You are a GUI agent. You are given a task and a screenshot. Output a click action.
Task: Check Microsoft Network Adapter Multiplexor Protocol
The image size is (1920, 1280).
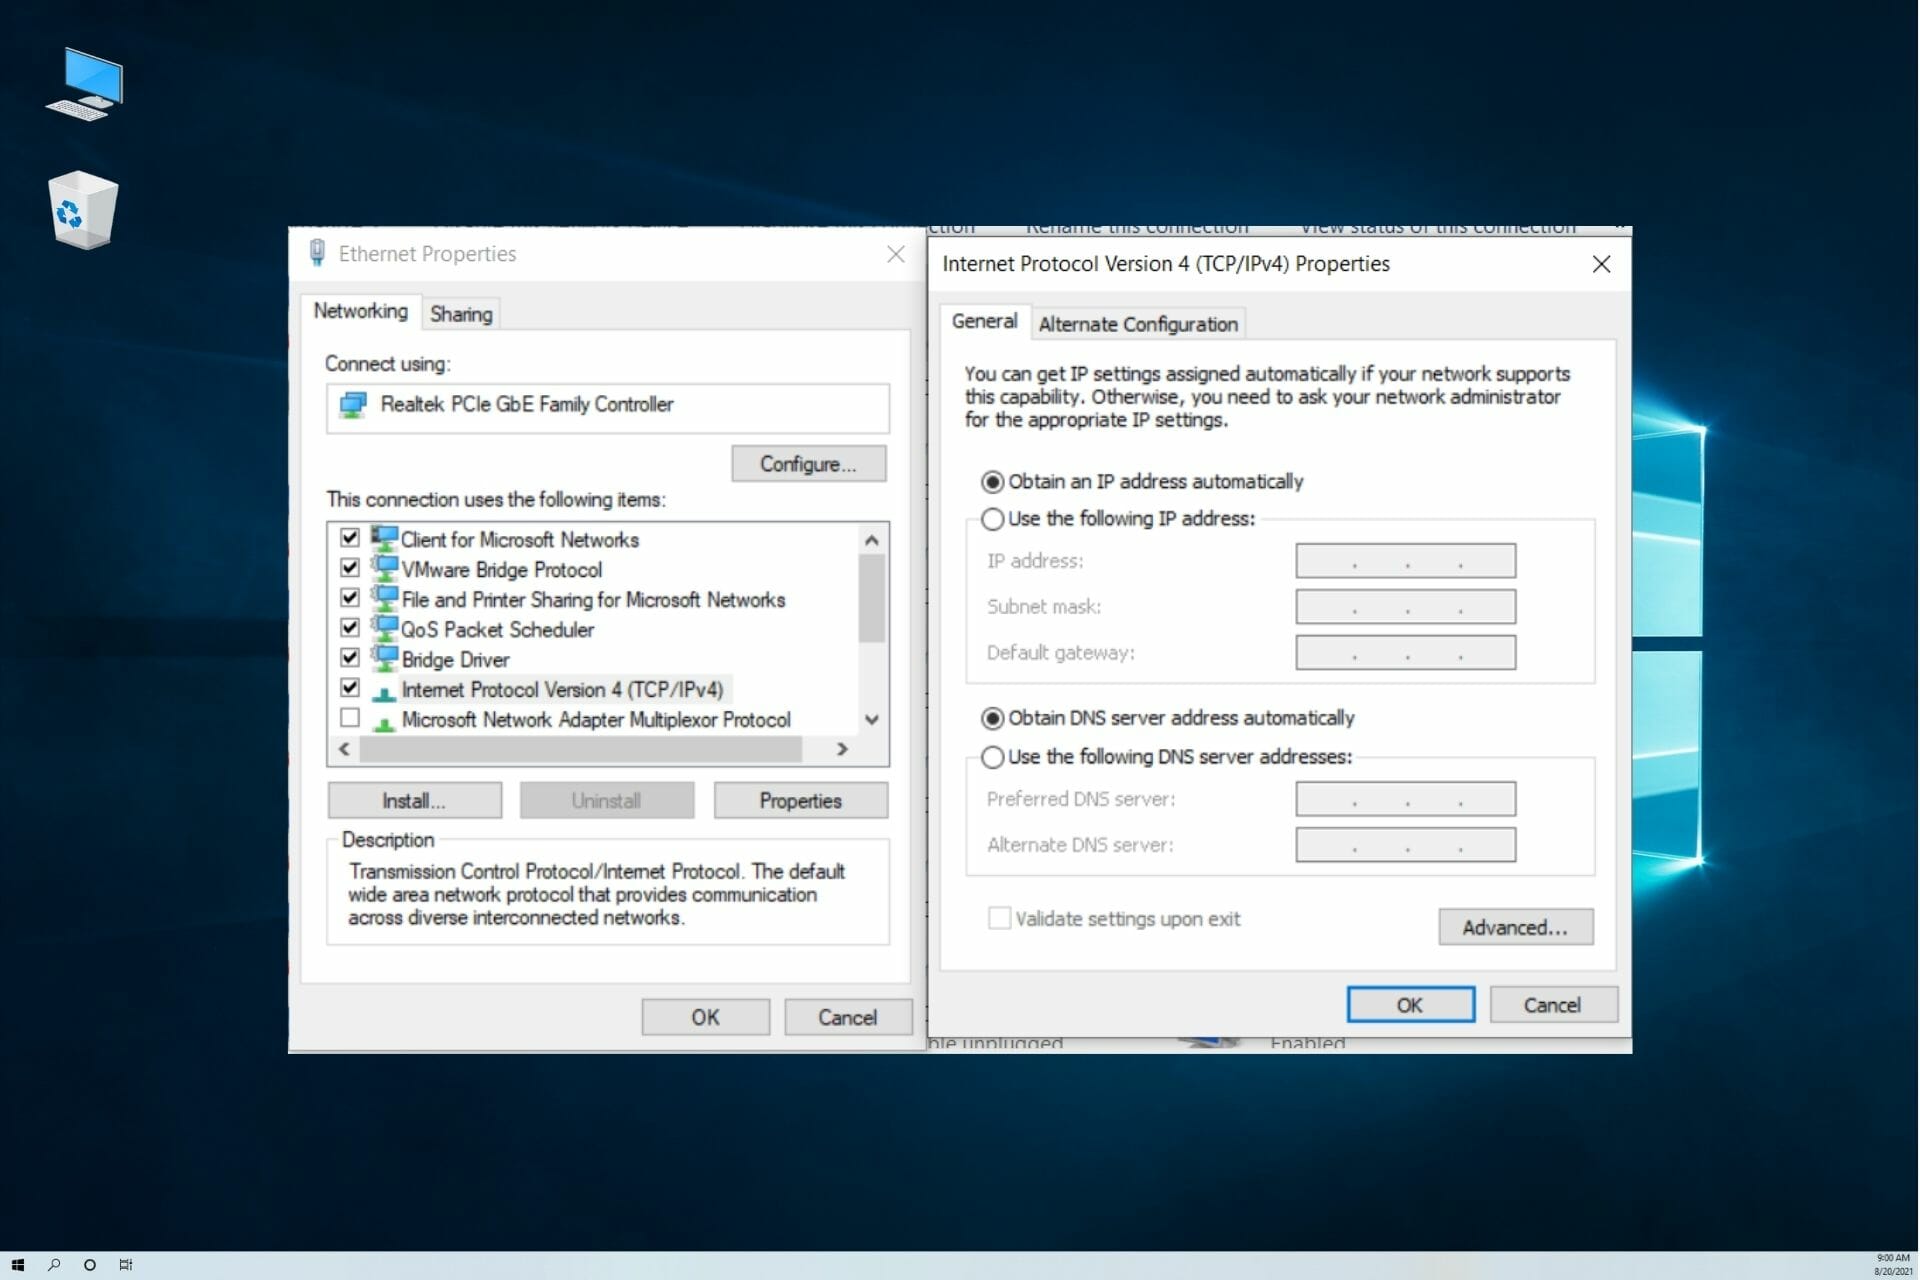350,717
